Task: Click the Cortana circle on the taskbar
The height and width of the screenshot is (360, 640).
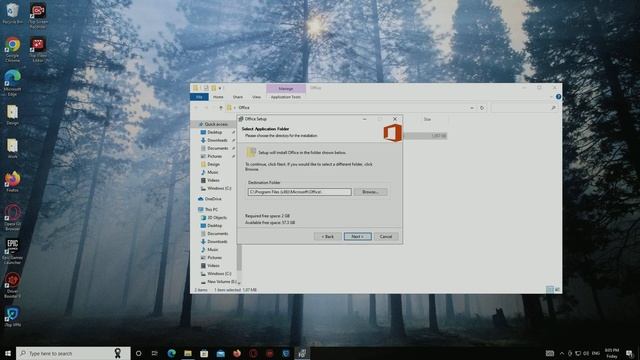Action: pos(138,353)
